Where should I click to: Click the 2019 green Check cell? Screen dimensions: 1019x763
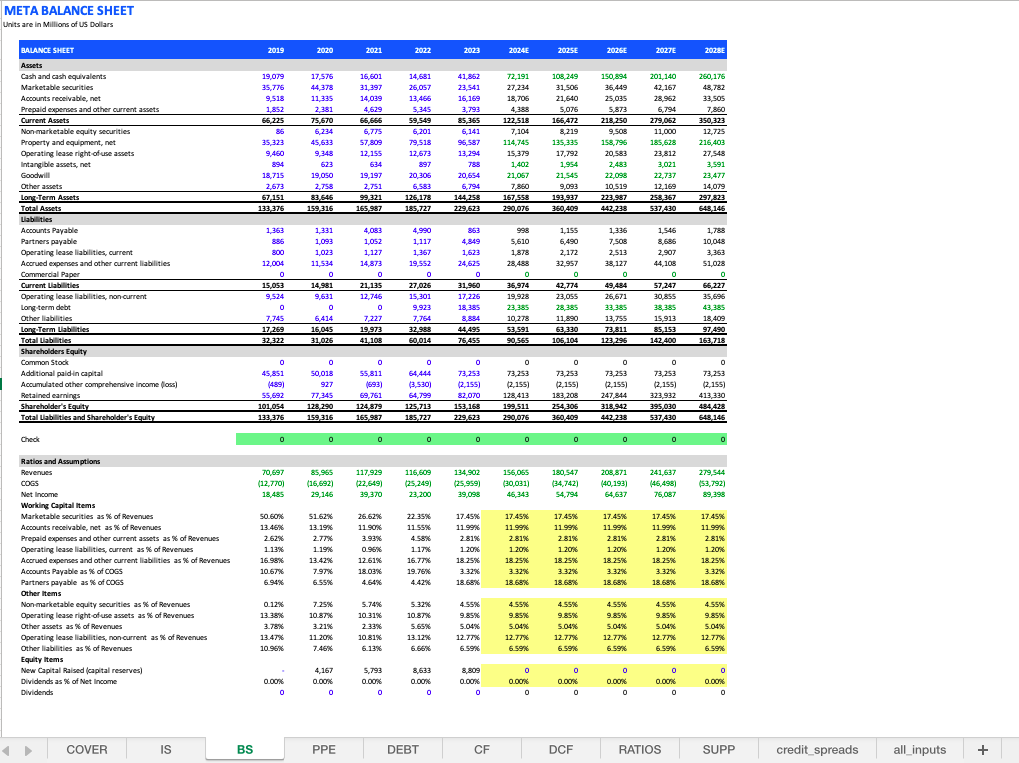(261, 439)
